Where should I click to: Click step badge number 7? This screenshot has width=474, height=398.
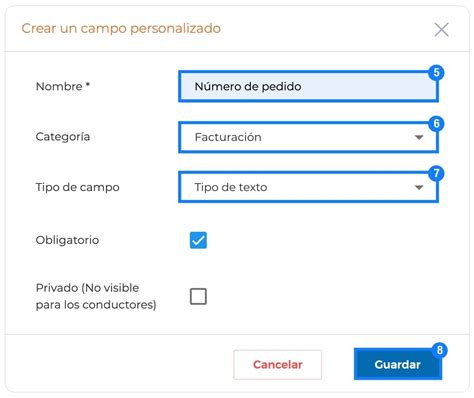pyautogui.click(x=436, y=174)
